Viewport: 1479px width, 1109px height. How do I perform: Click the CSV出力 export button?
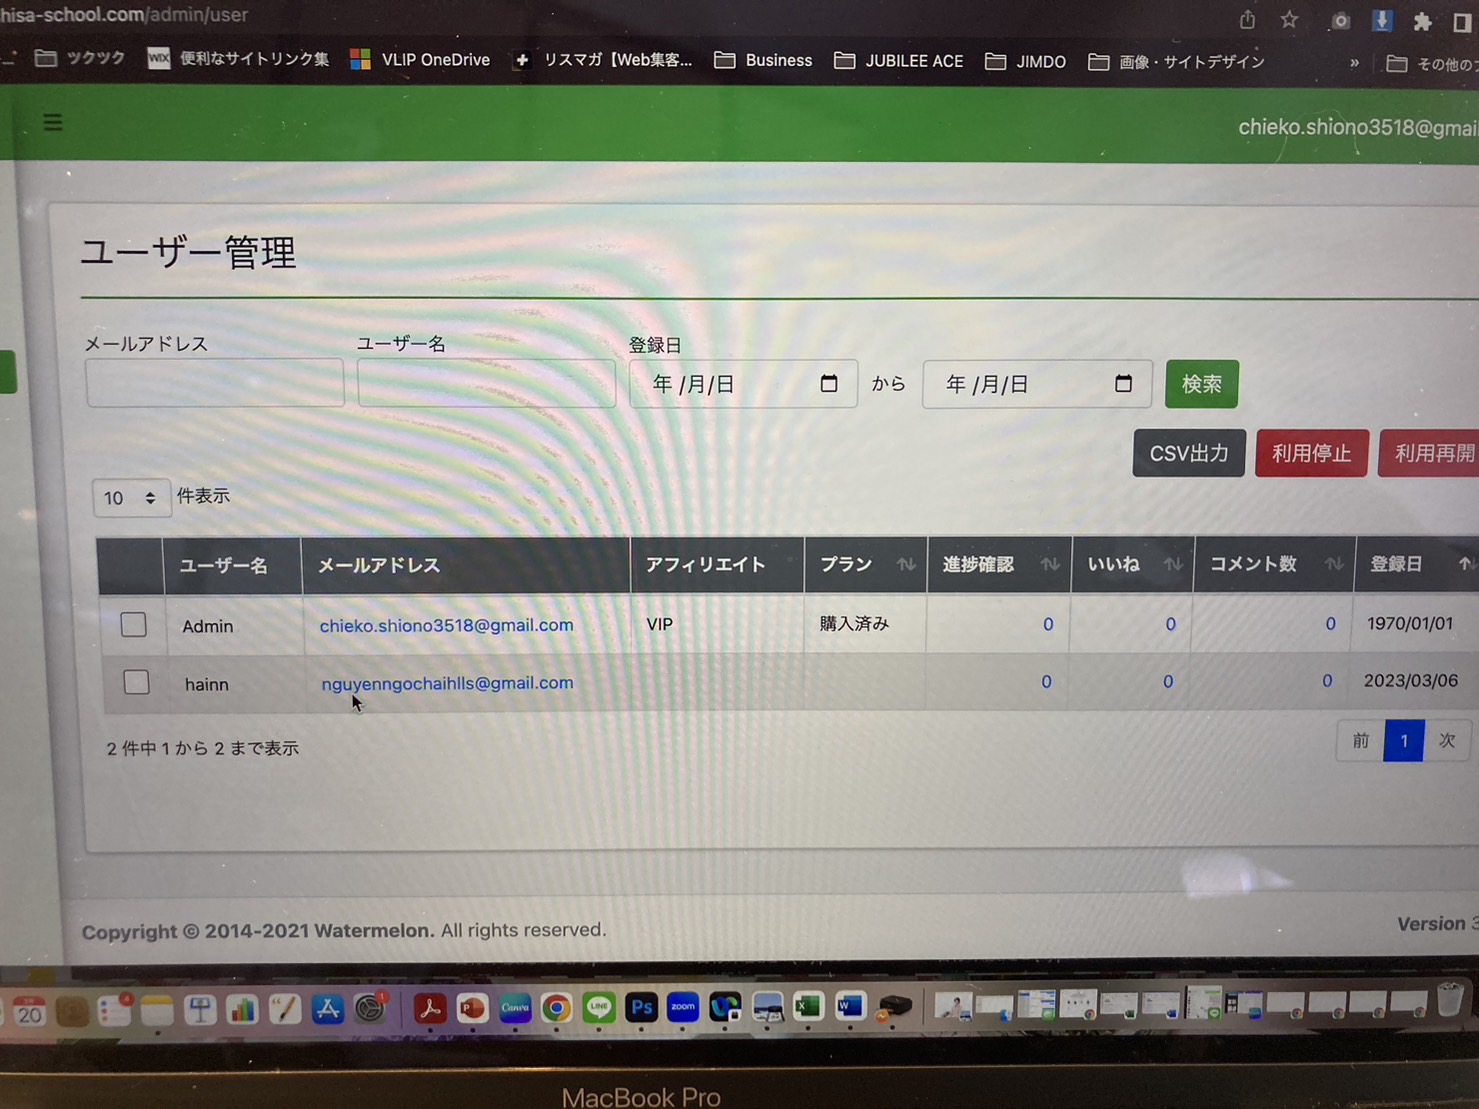point(1189,453)
